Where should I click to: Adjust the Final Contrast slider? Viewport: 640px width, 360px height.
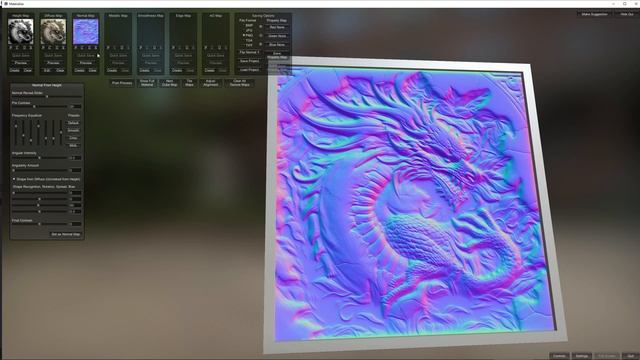point(40,224)
